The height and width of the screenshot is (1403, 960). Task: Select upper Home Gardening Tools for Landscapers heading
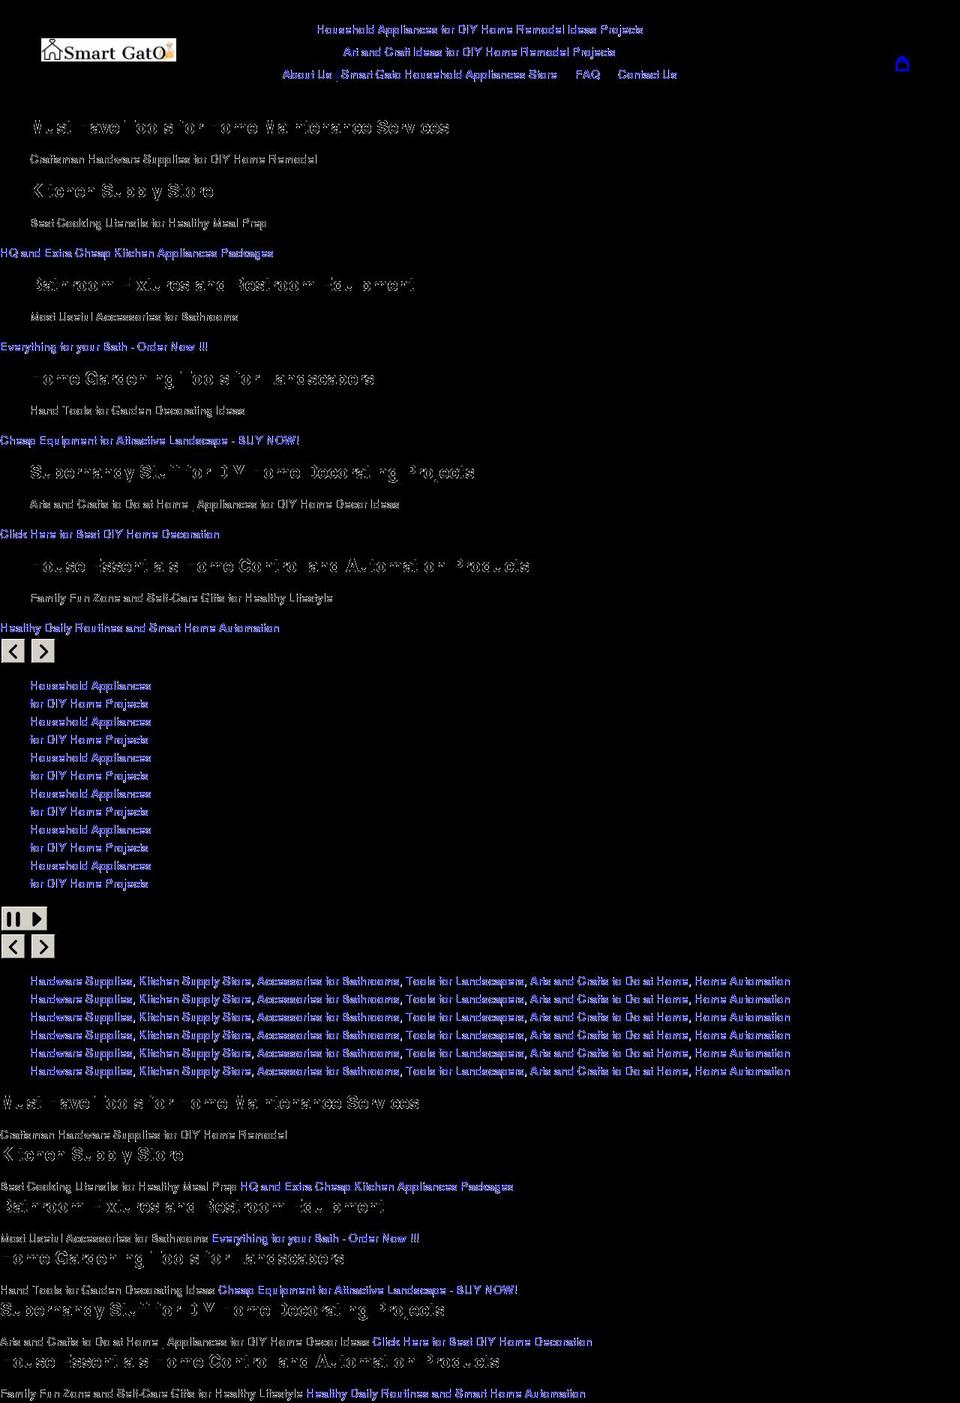coord(202,379)
